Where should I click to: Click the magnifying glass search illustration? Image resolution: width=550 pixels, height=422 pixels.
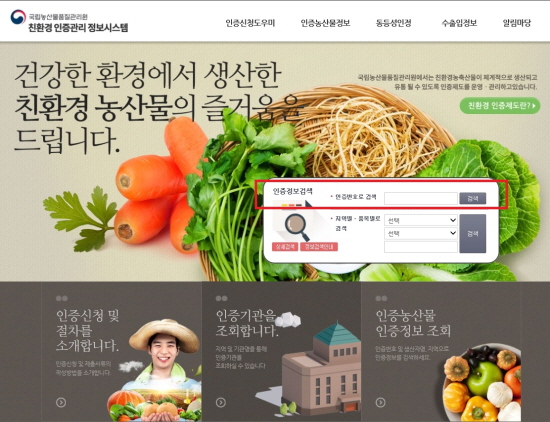coord(297,227)
